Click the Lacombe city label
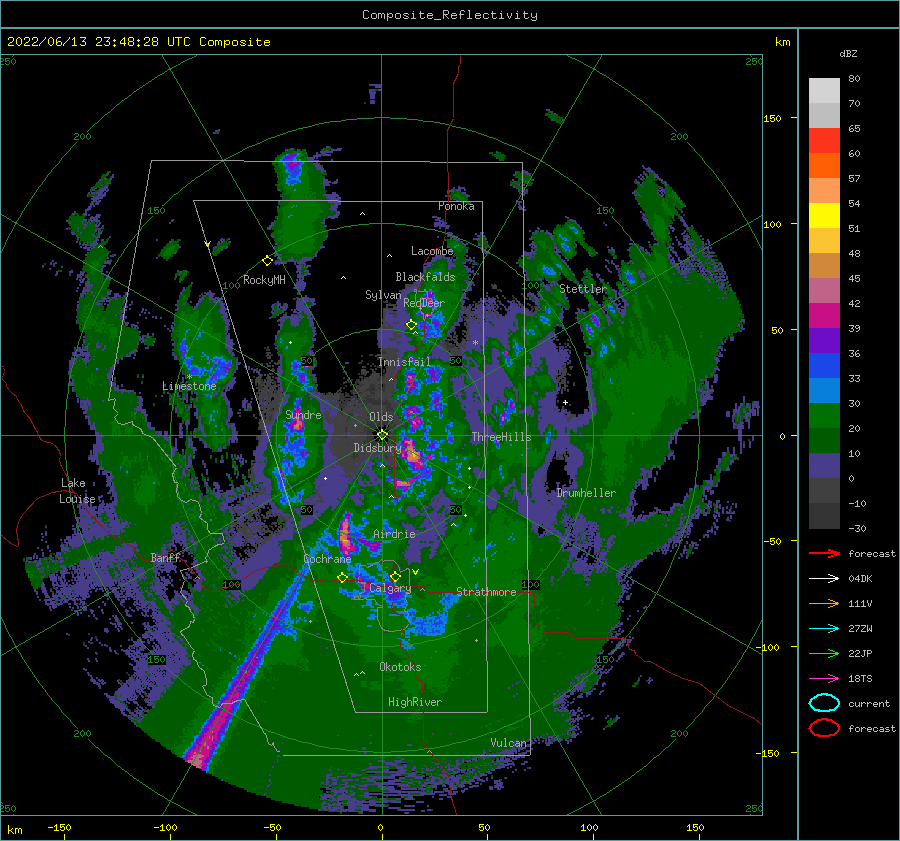This screenshot has height=841, width=900. click(x=432, y=251)
